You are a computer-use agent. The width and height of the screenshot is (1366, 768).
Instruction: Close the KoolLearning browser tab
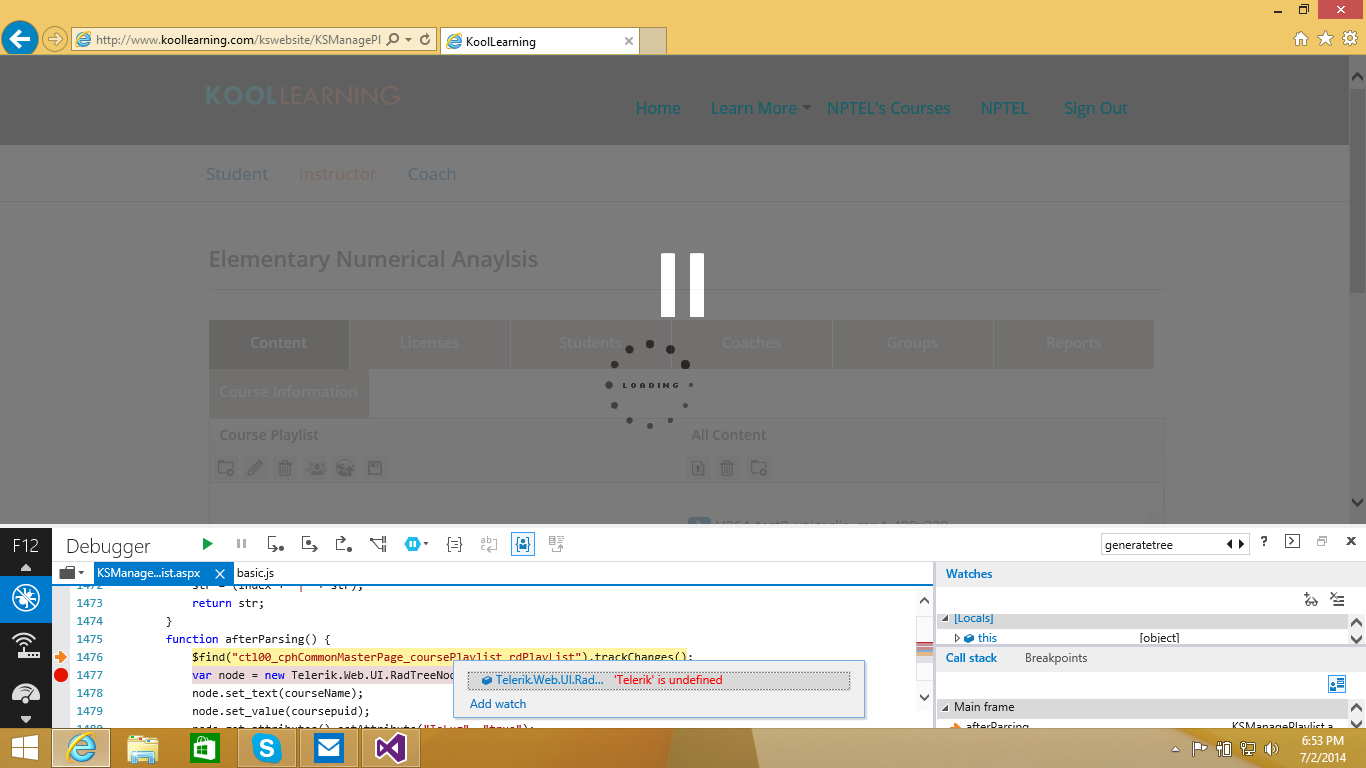[x=628, y=41]
